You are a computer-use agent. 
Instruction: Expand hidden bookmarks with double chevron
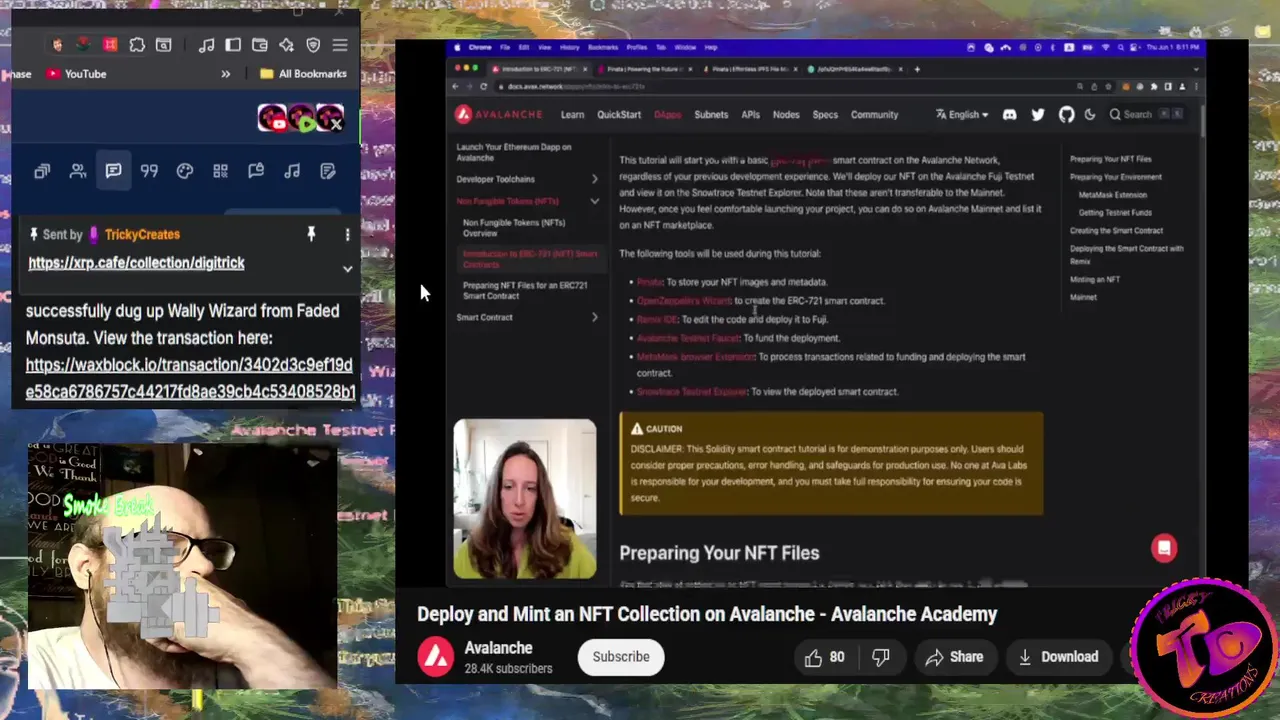225,74
